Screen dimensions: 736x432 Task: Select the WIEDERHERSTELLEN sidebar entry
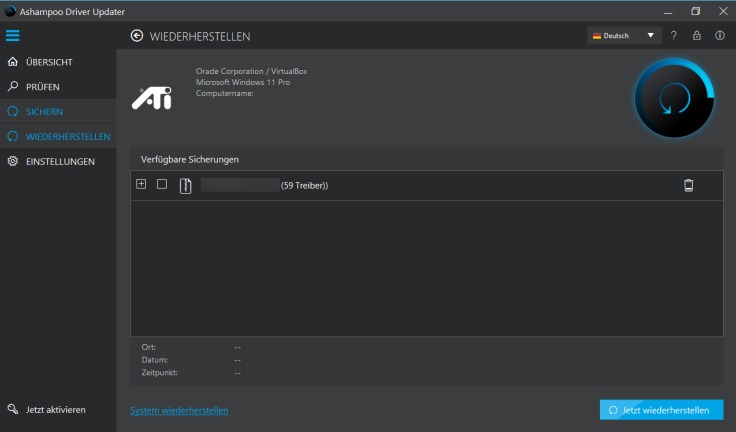(58, 137)
